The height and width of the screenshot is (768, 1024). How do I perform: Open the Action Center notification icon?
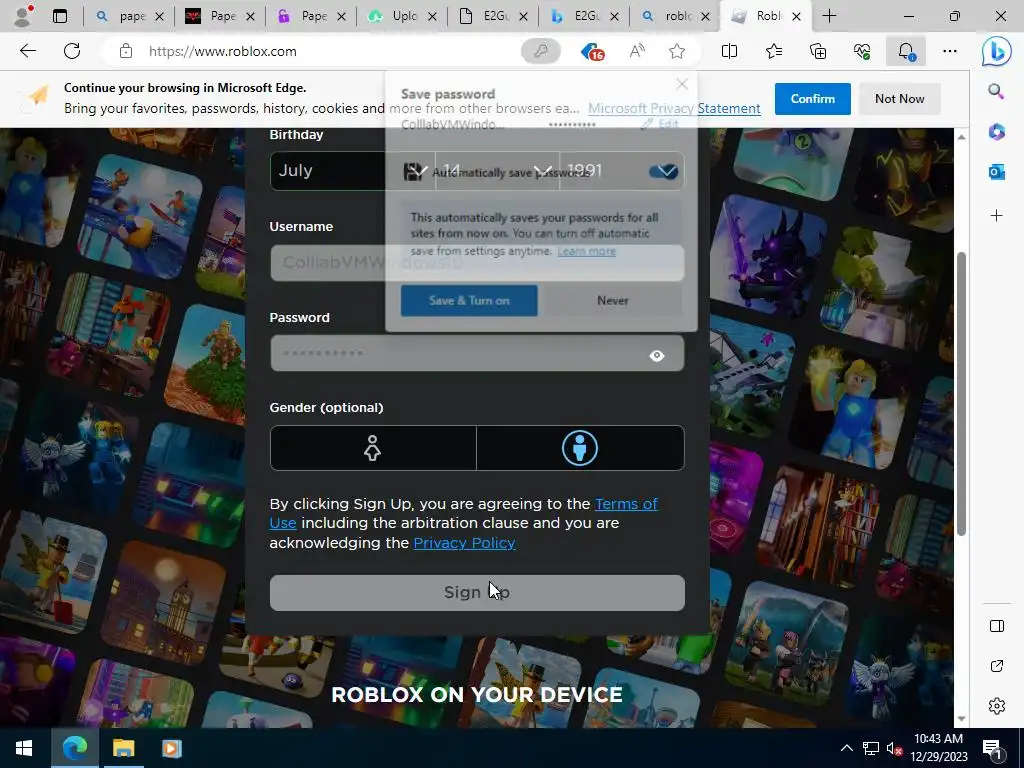pyautogui.click(x=993, y=748)
